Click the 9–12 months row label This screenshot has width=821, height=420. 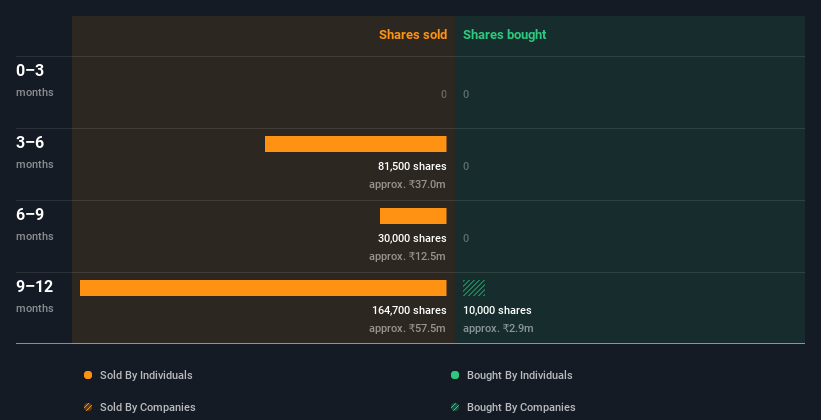35,296
